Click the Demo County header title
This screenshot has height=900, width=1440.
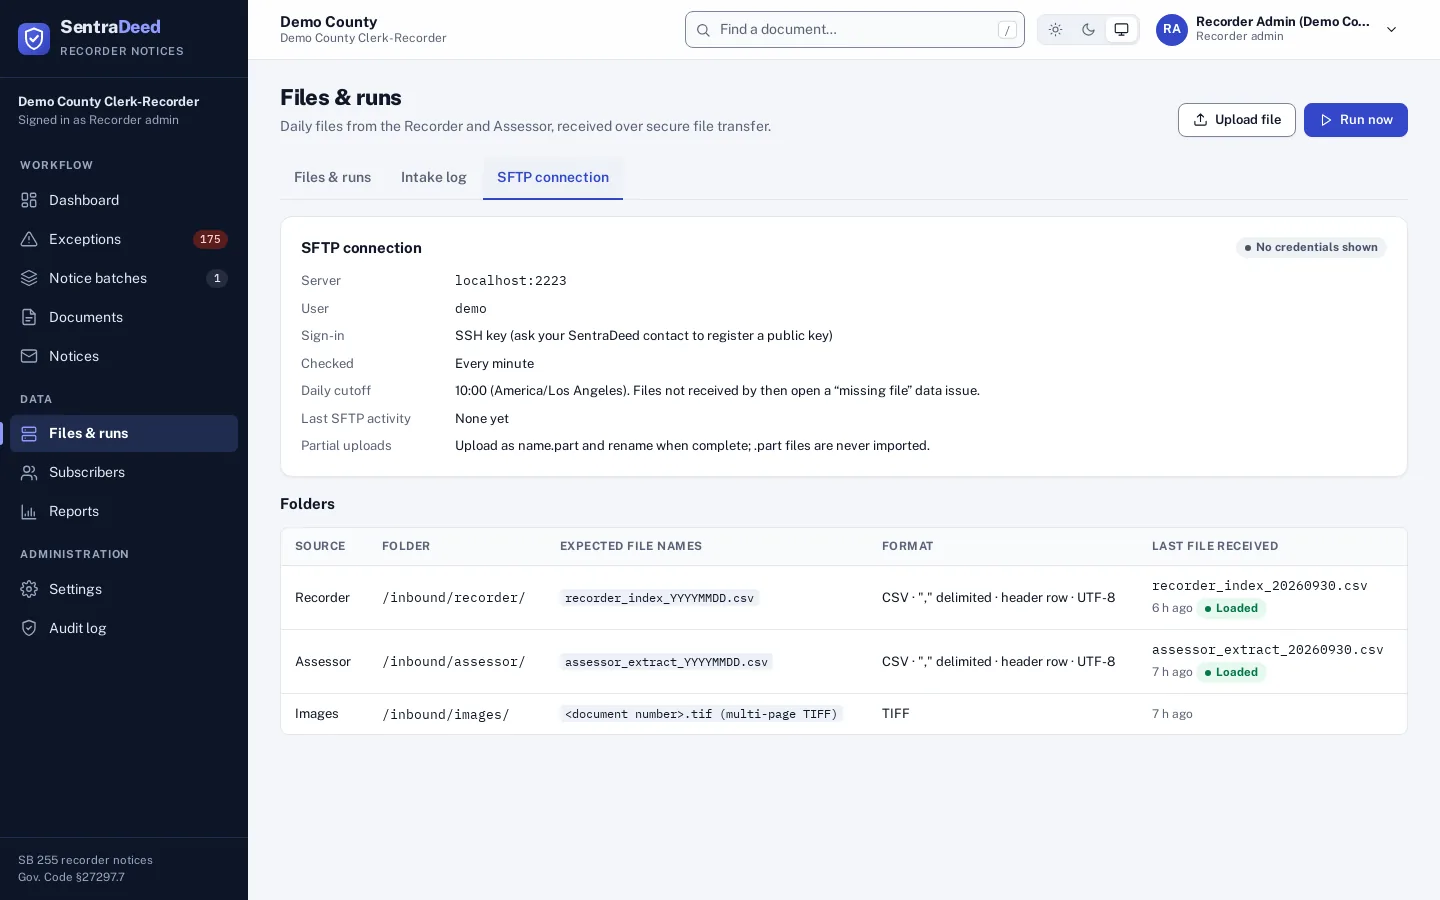pyautogui.click(x=329, y=22)
